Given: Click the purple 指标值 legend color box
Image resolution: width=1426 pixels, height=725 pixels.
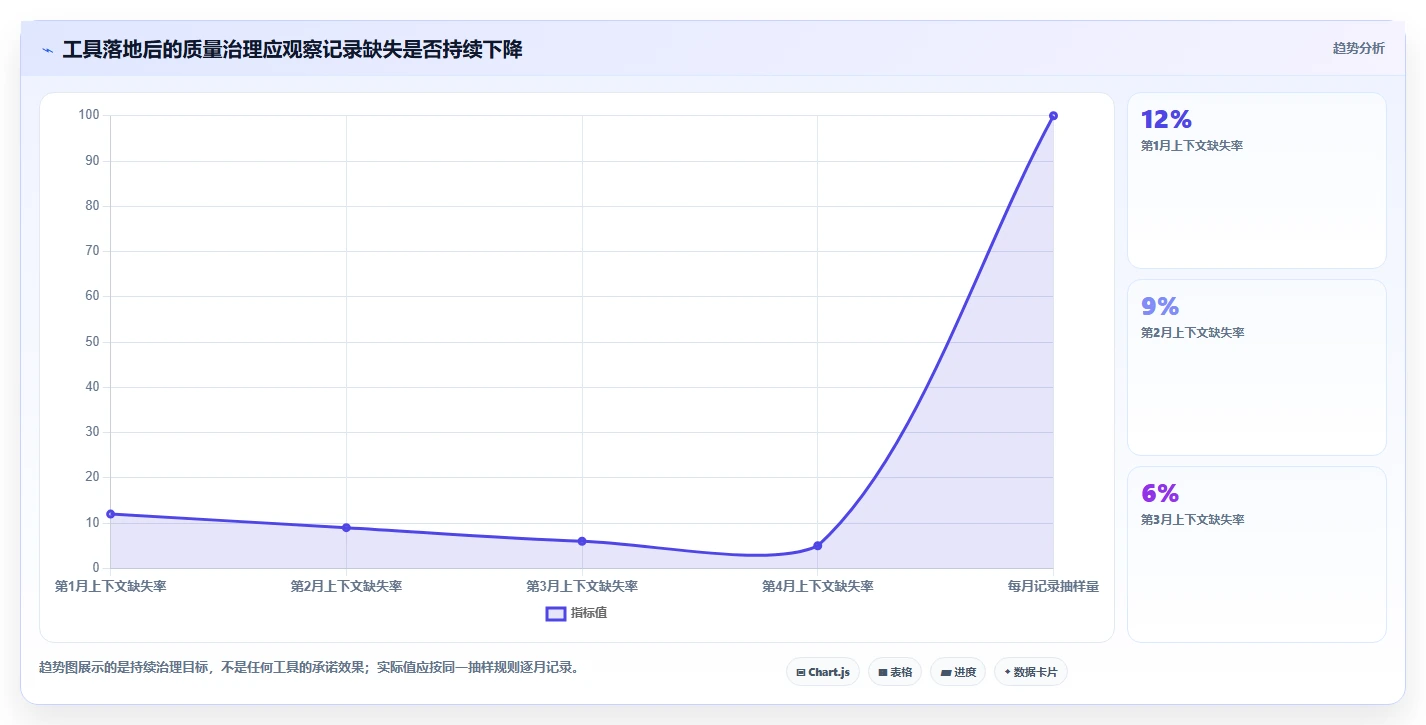Looking at the screenshot, I should click(x=556, y=613).
